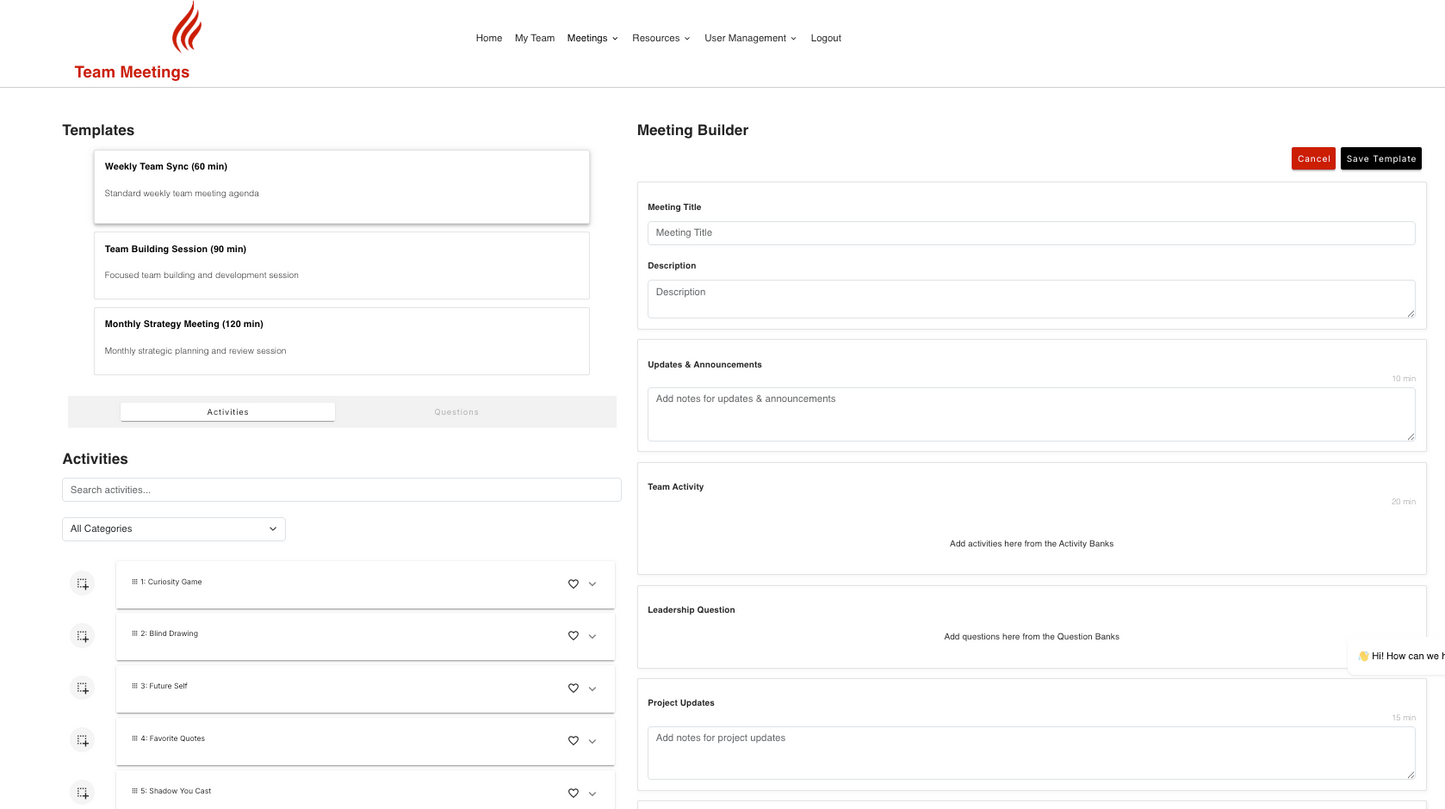Image resolution: width=1445 pixels, height=809 pixels.
Task: Expand the Shadow You Cast activity details
Action: 592,794
